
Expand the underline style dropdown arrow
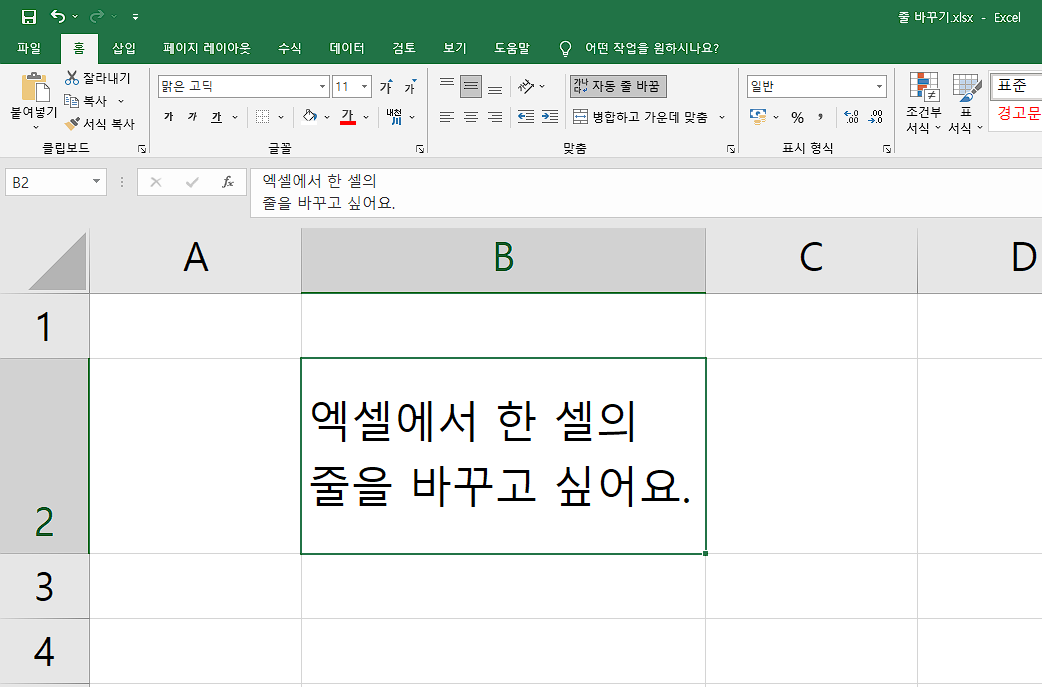235,117
